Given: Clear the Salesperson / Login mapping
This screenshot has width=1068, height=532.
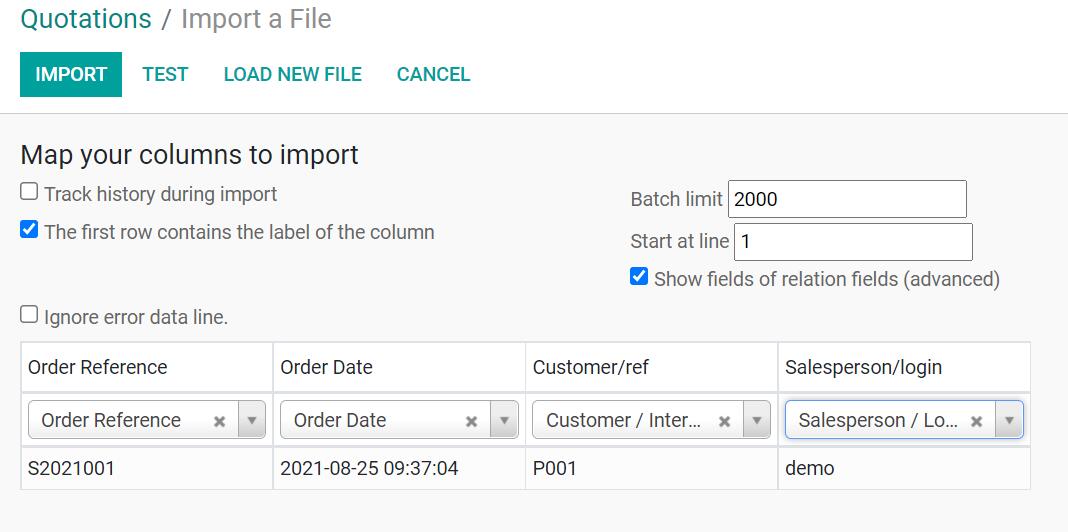Looking at the screenshot, I should 977,422.
